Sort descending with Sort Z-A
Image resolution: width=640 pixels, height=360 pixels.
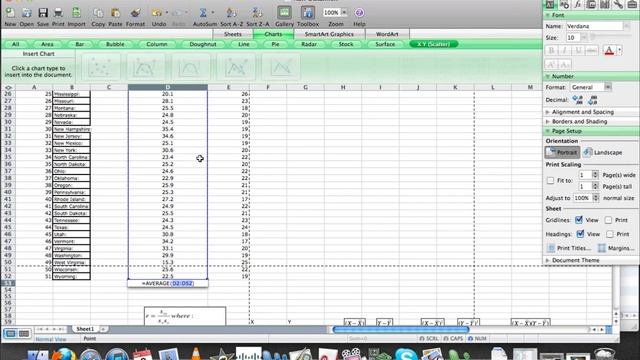tap(258, 13)
